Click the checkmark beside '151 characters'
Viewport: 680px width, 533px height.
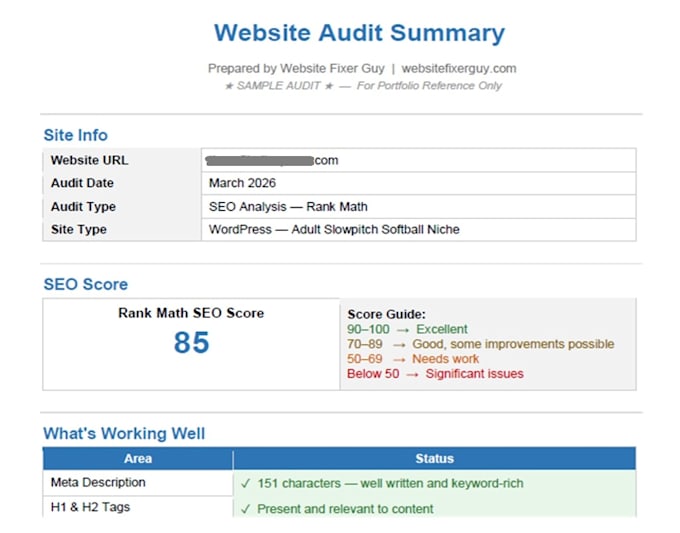(246, 484)
